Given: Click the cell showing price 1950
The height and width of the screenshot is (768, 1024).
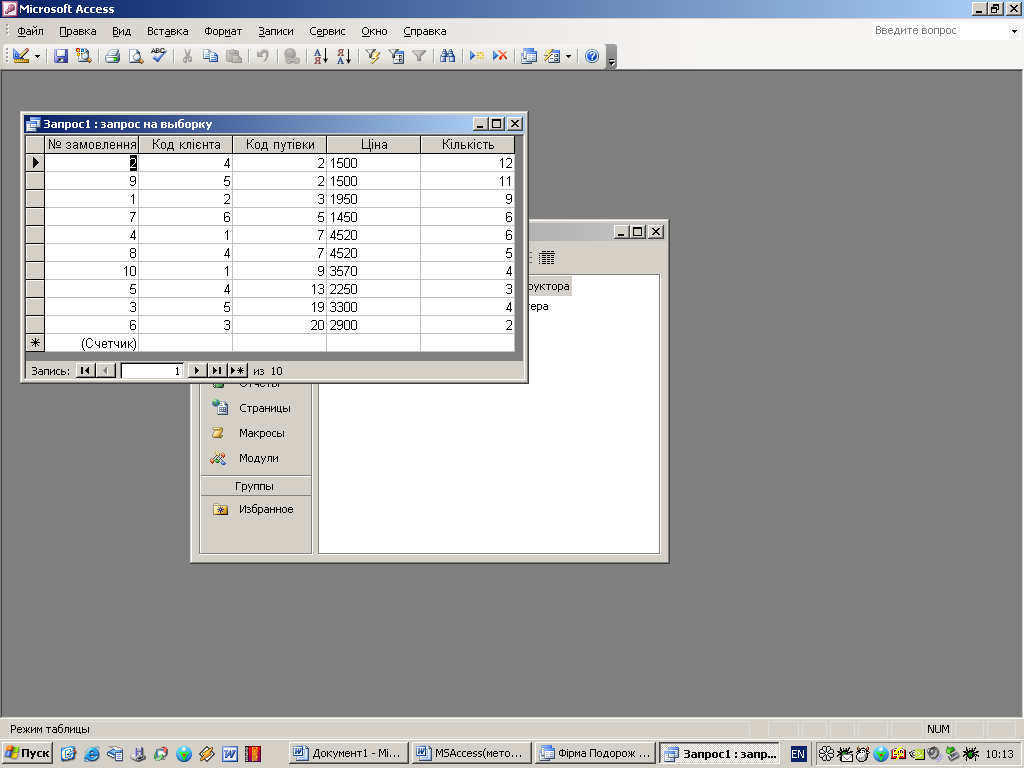Looking at the screenshot, I should 374,199.
